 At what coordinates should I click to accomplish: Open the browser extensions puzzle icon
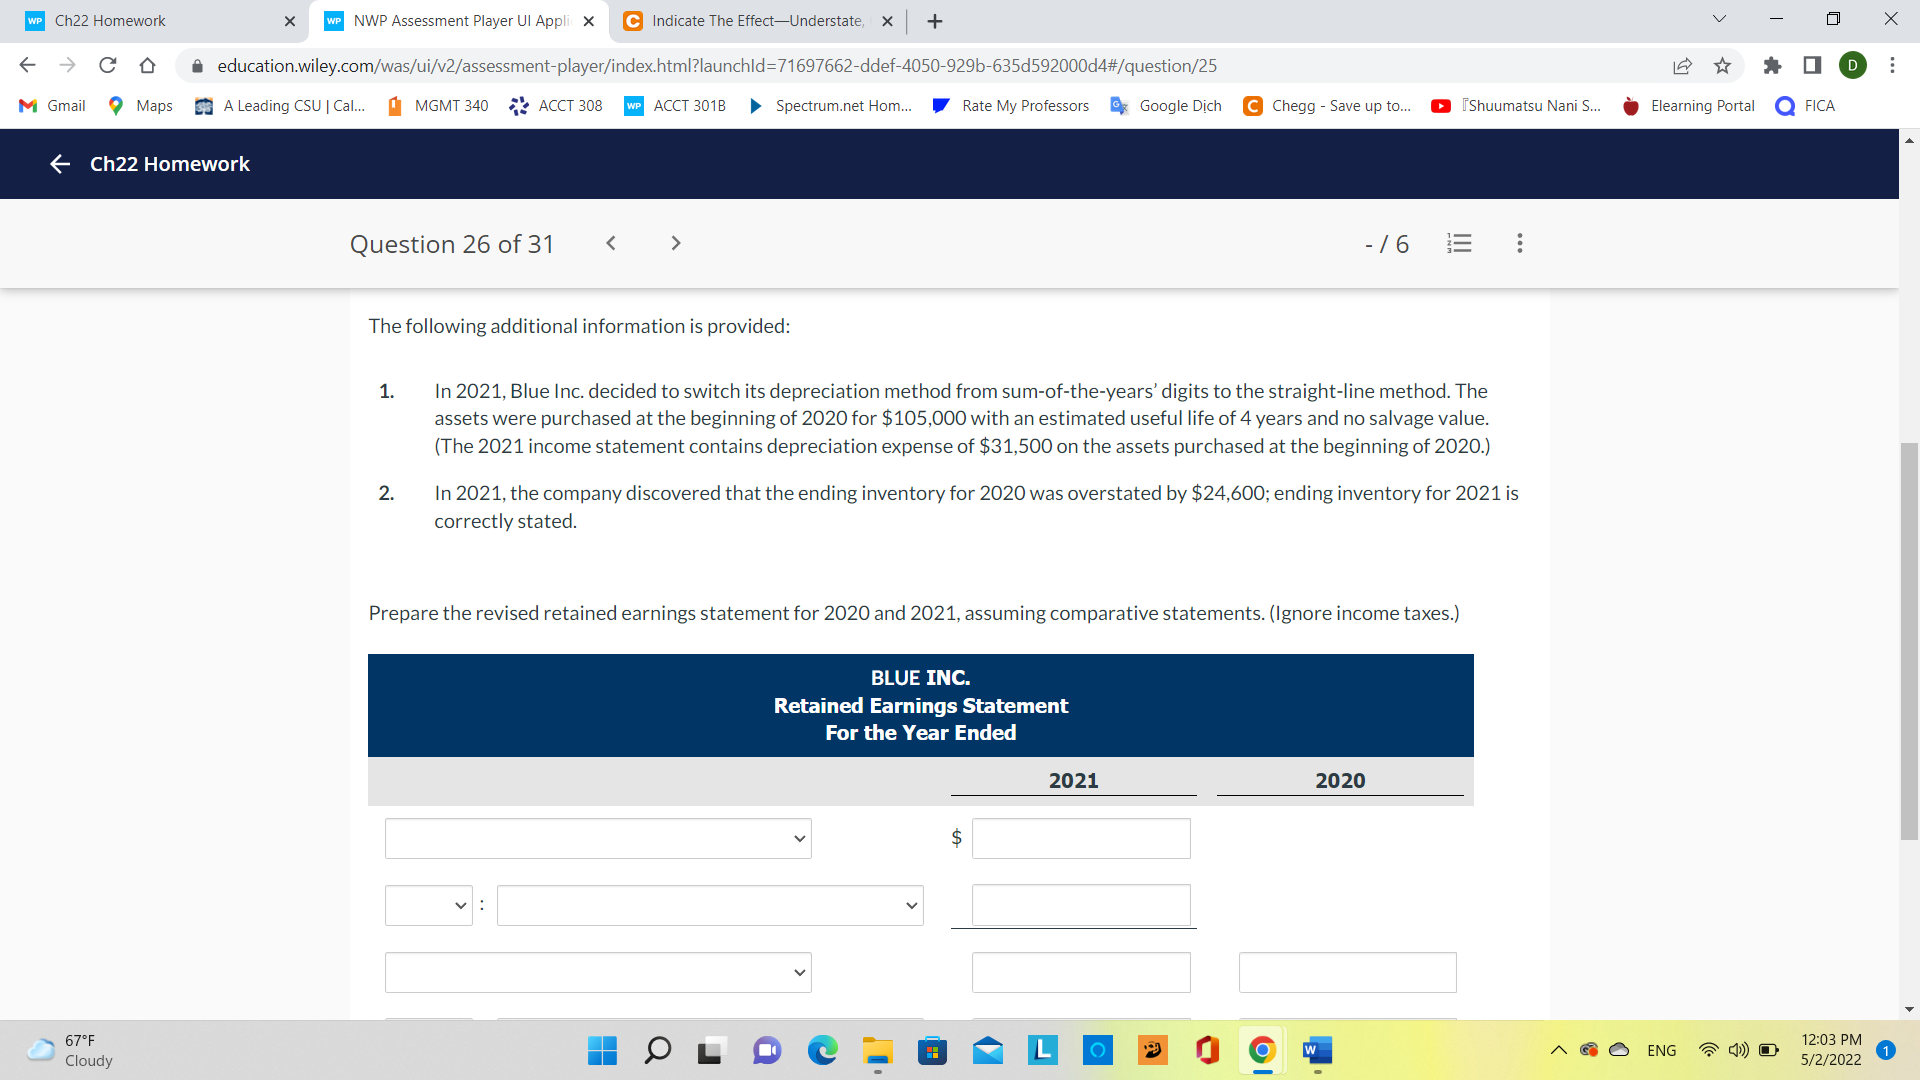point(1774,65)
